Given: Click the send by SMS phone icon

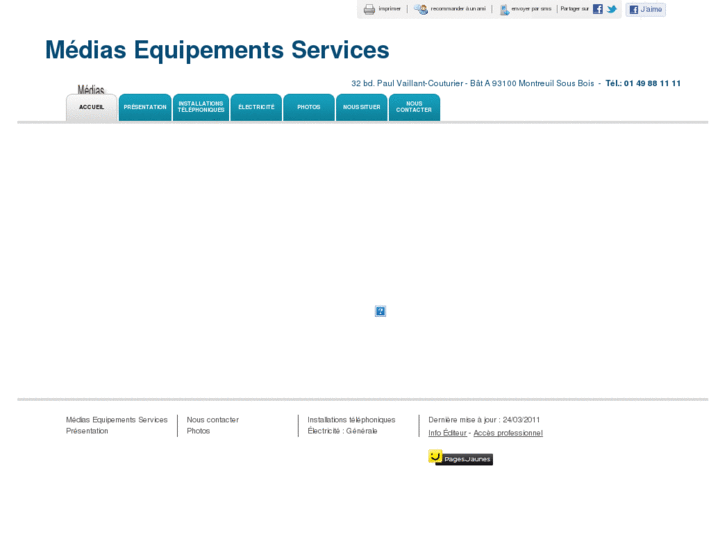Looking at the screenshot, I should tap(504, 10).
